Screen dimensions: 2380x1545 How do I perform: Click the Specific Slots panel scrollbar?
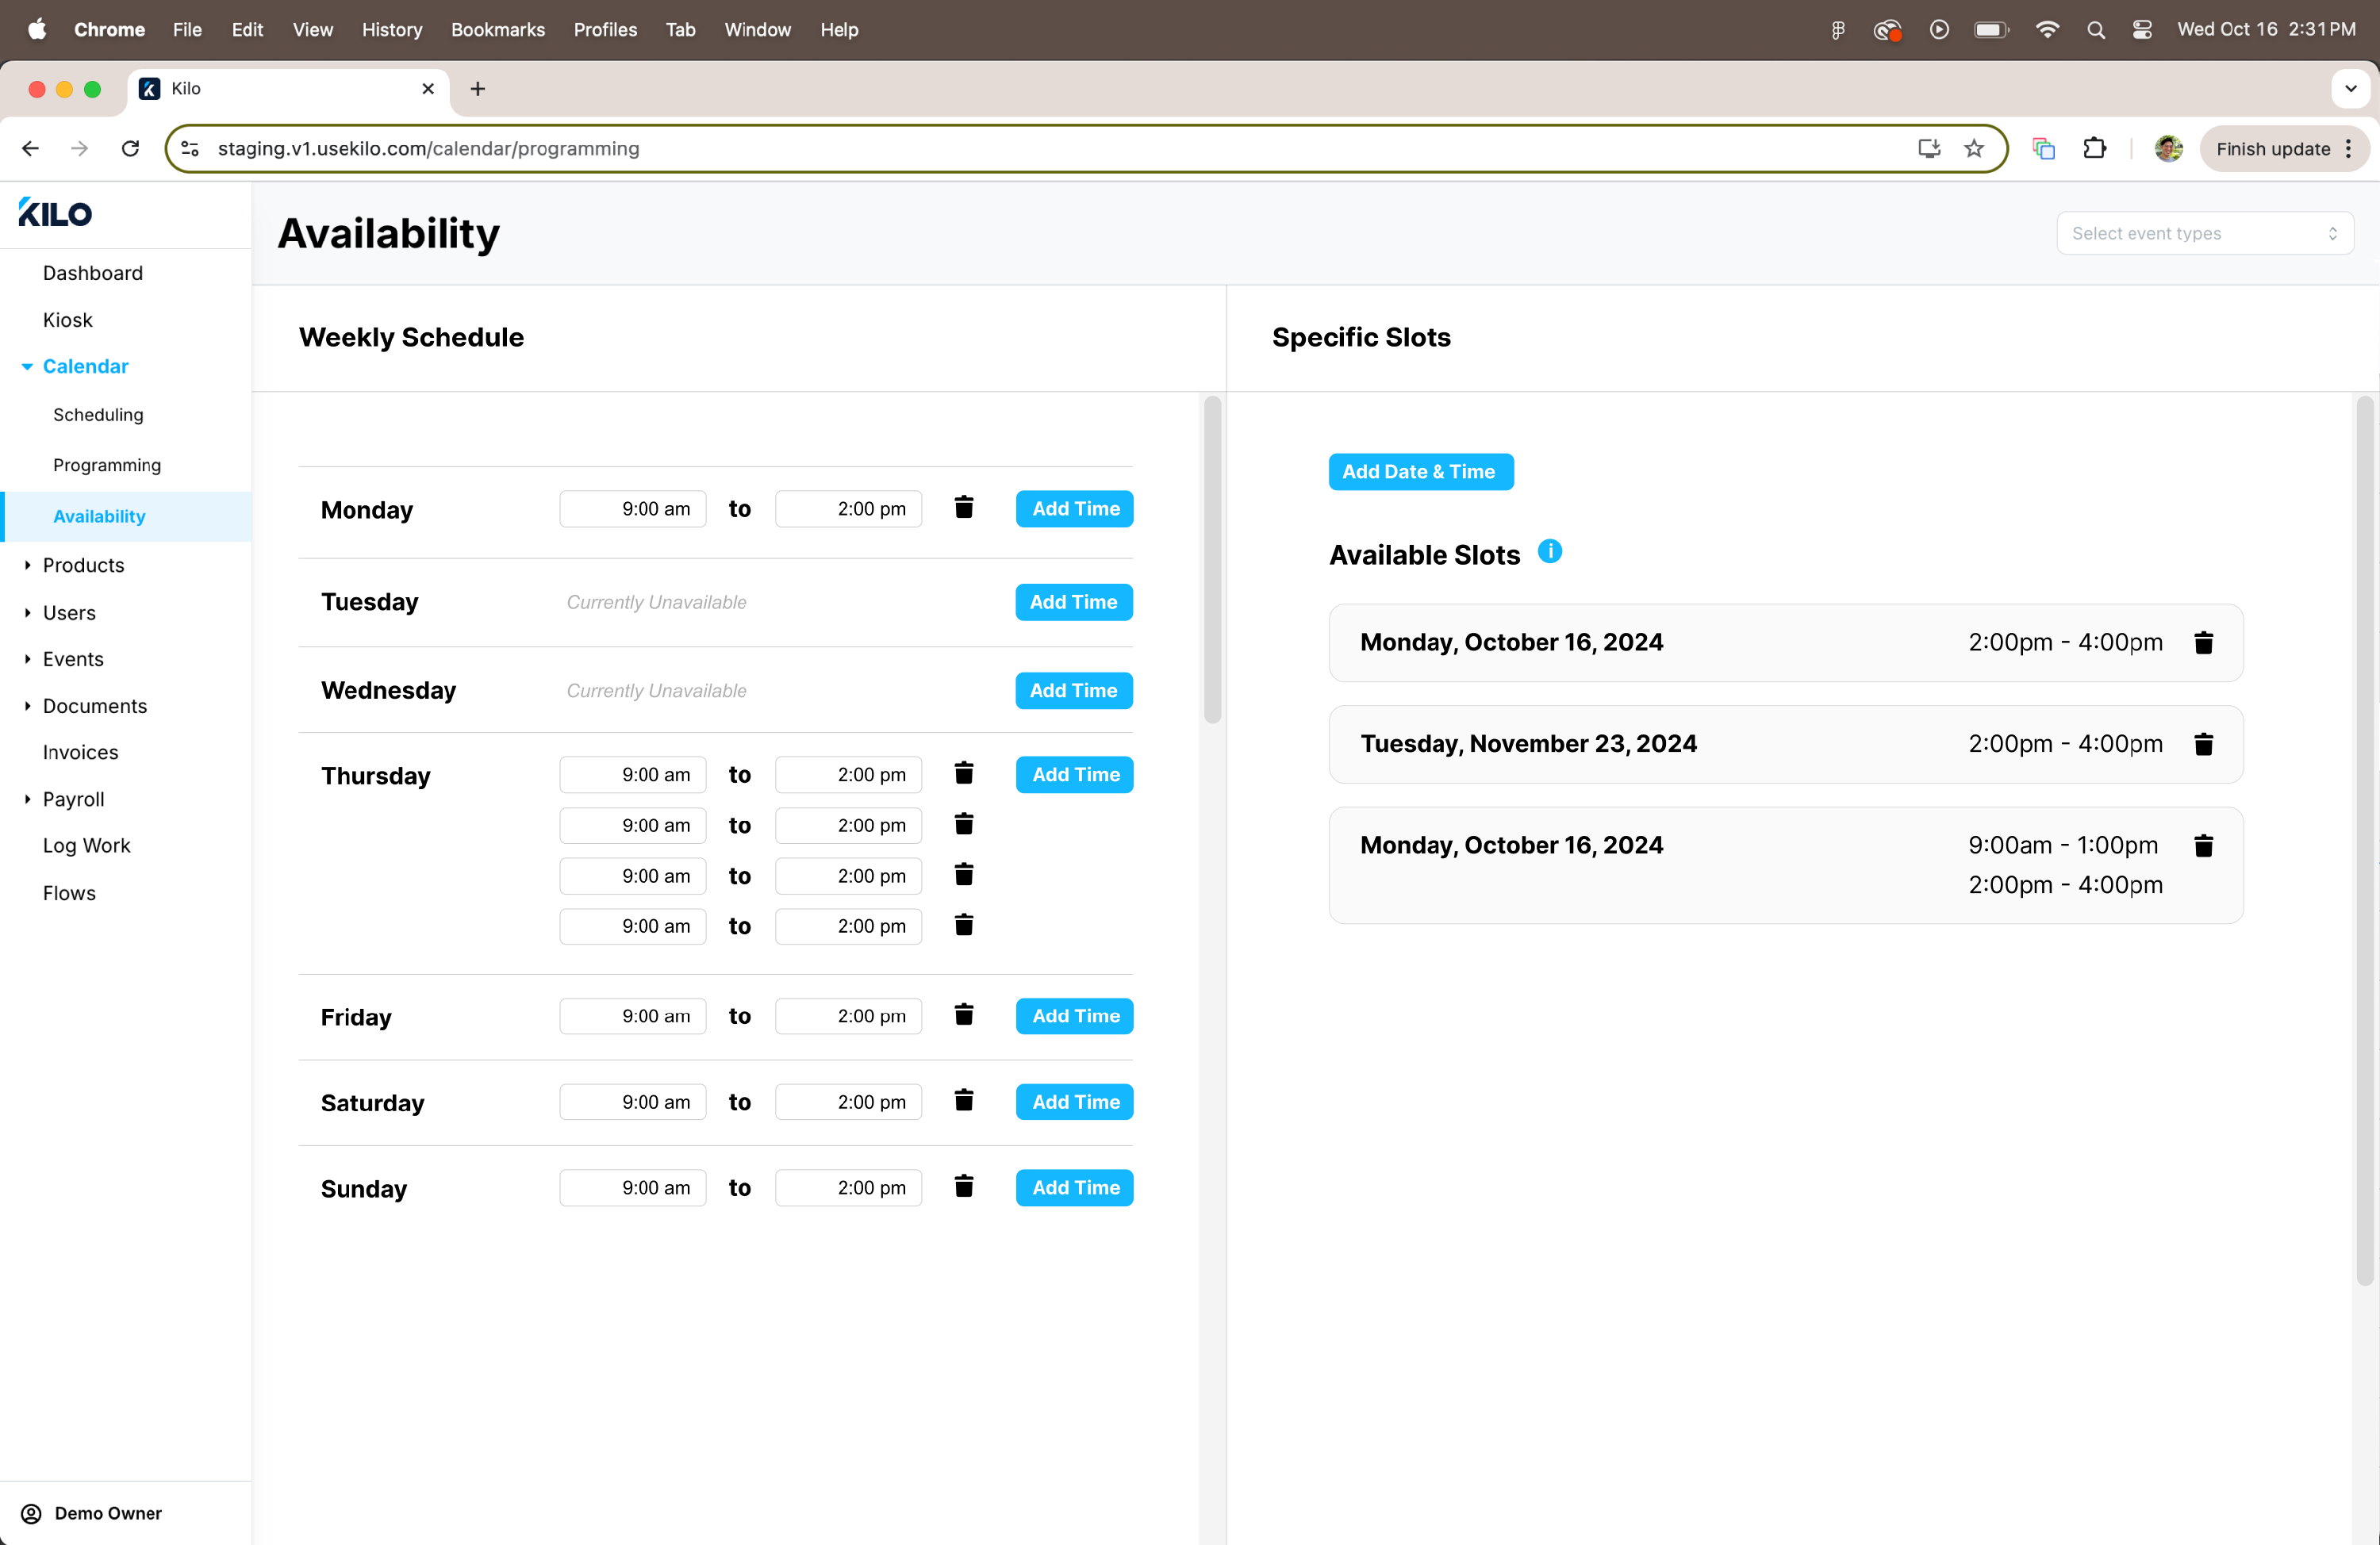[2365, 840]
